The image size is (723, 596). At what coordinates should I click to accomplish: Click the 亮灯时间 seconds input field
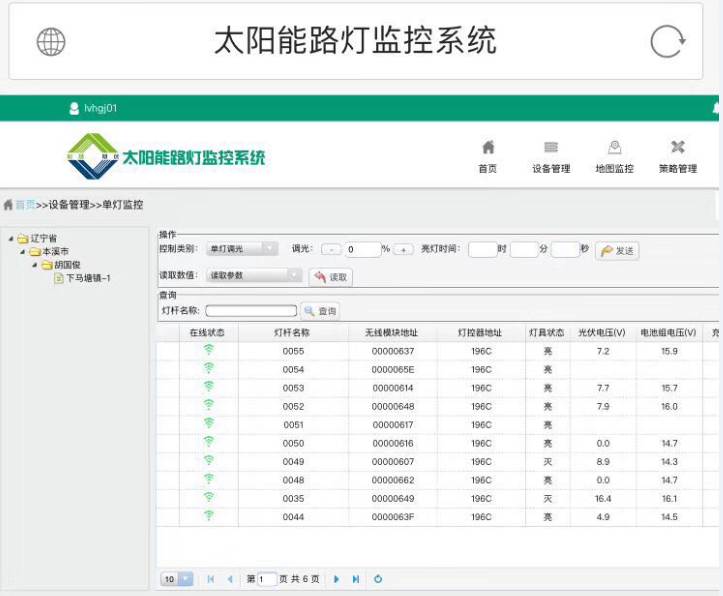[x=565, y=249]
